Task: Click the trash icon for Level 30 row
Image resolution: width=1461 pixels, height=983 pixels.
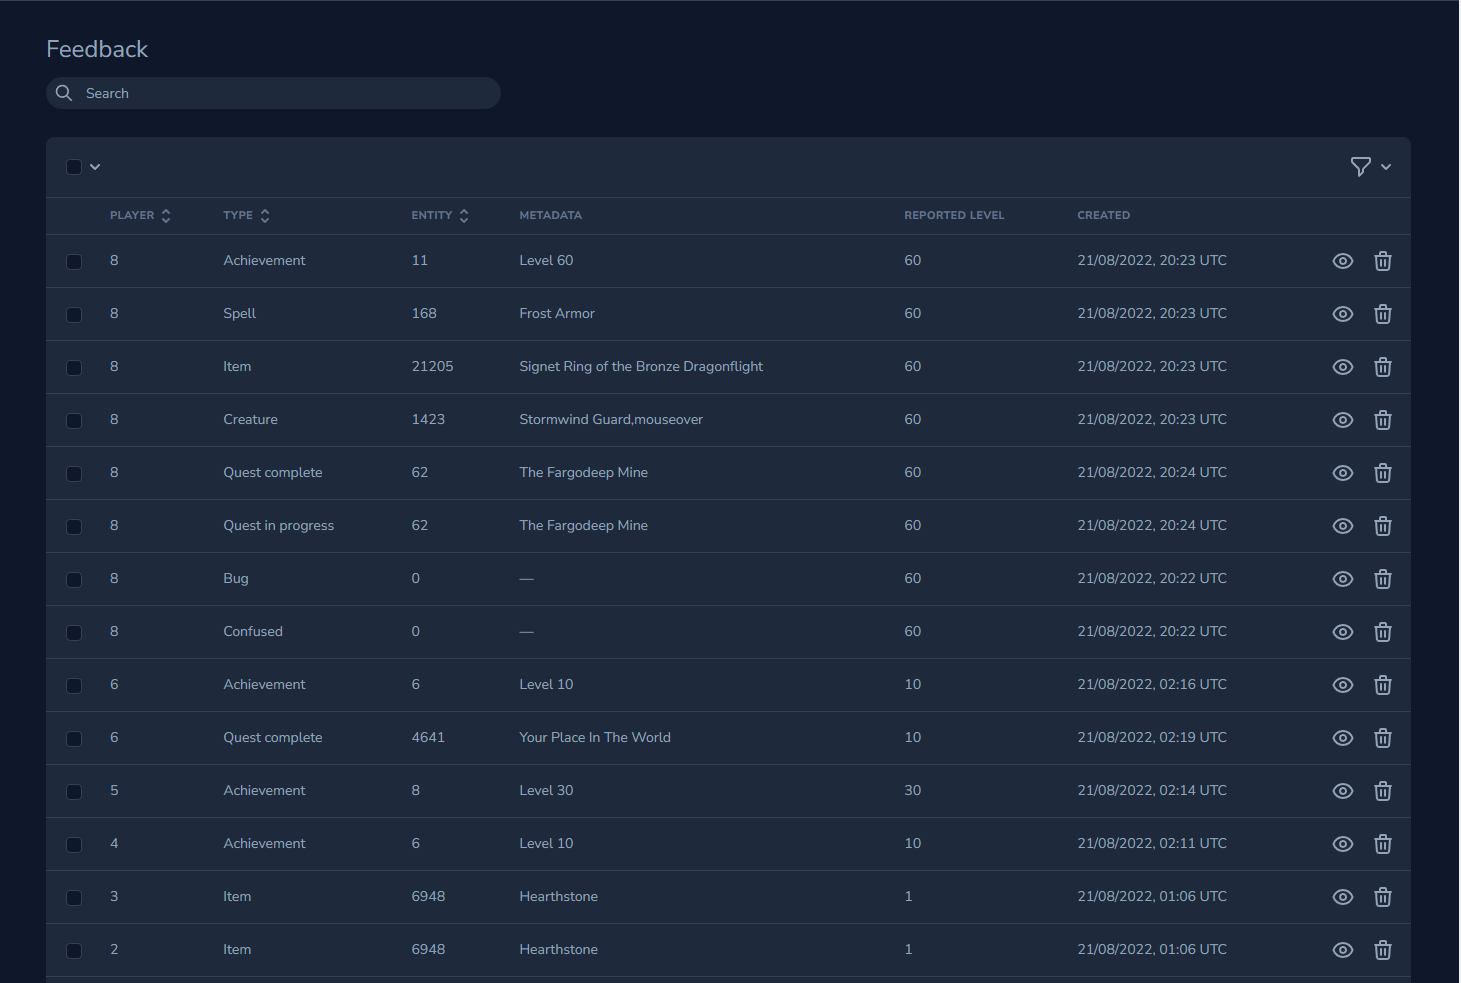Action: (x=1382, y=791)
